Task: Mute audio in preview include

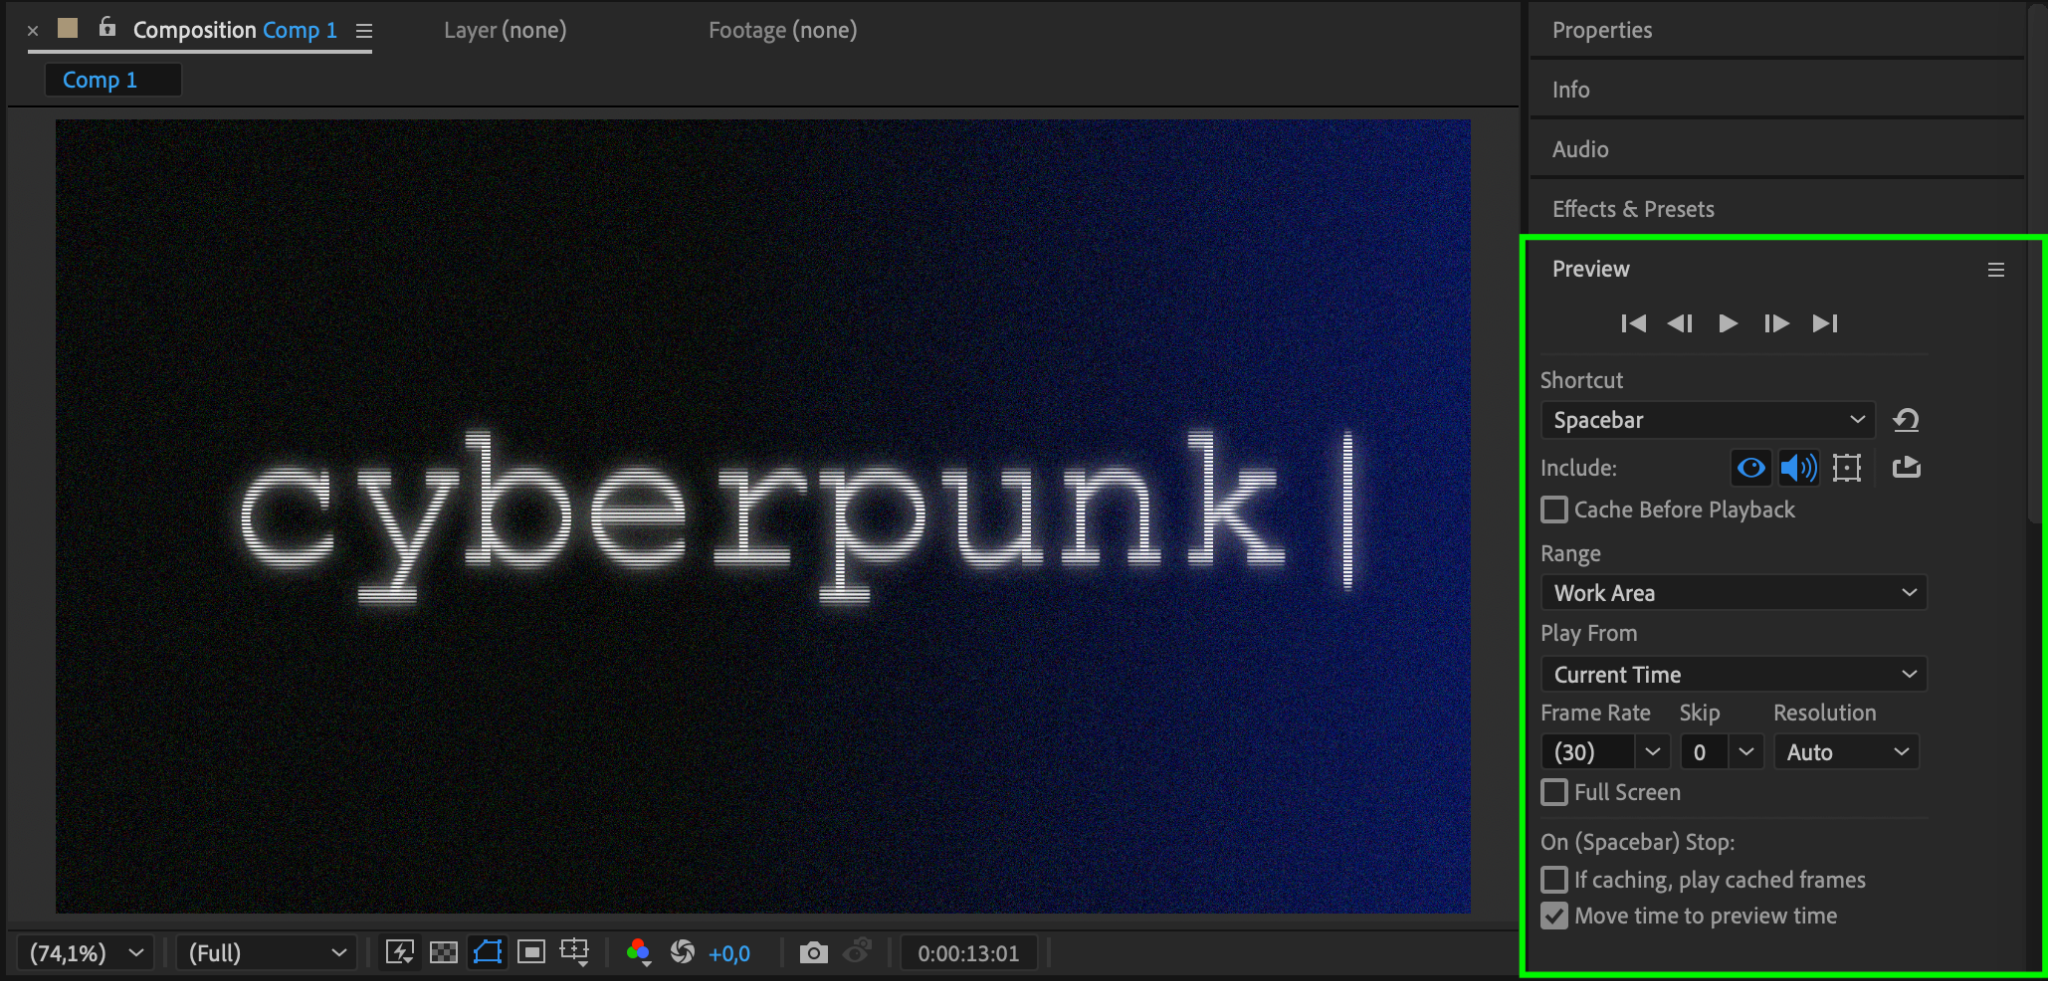Action: [x=1798, y=467]
